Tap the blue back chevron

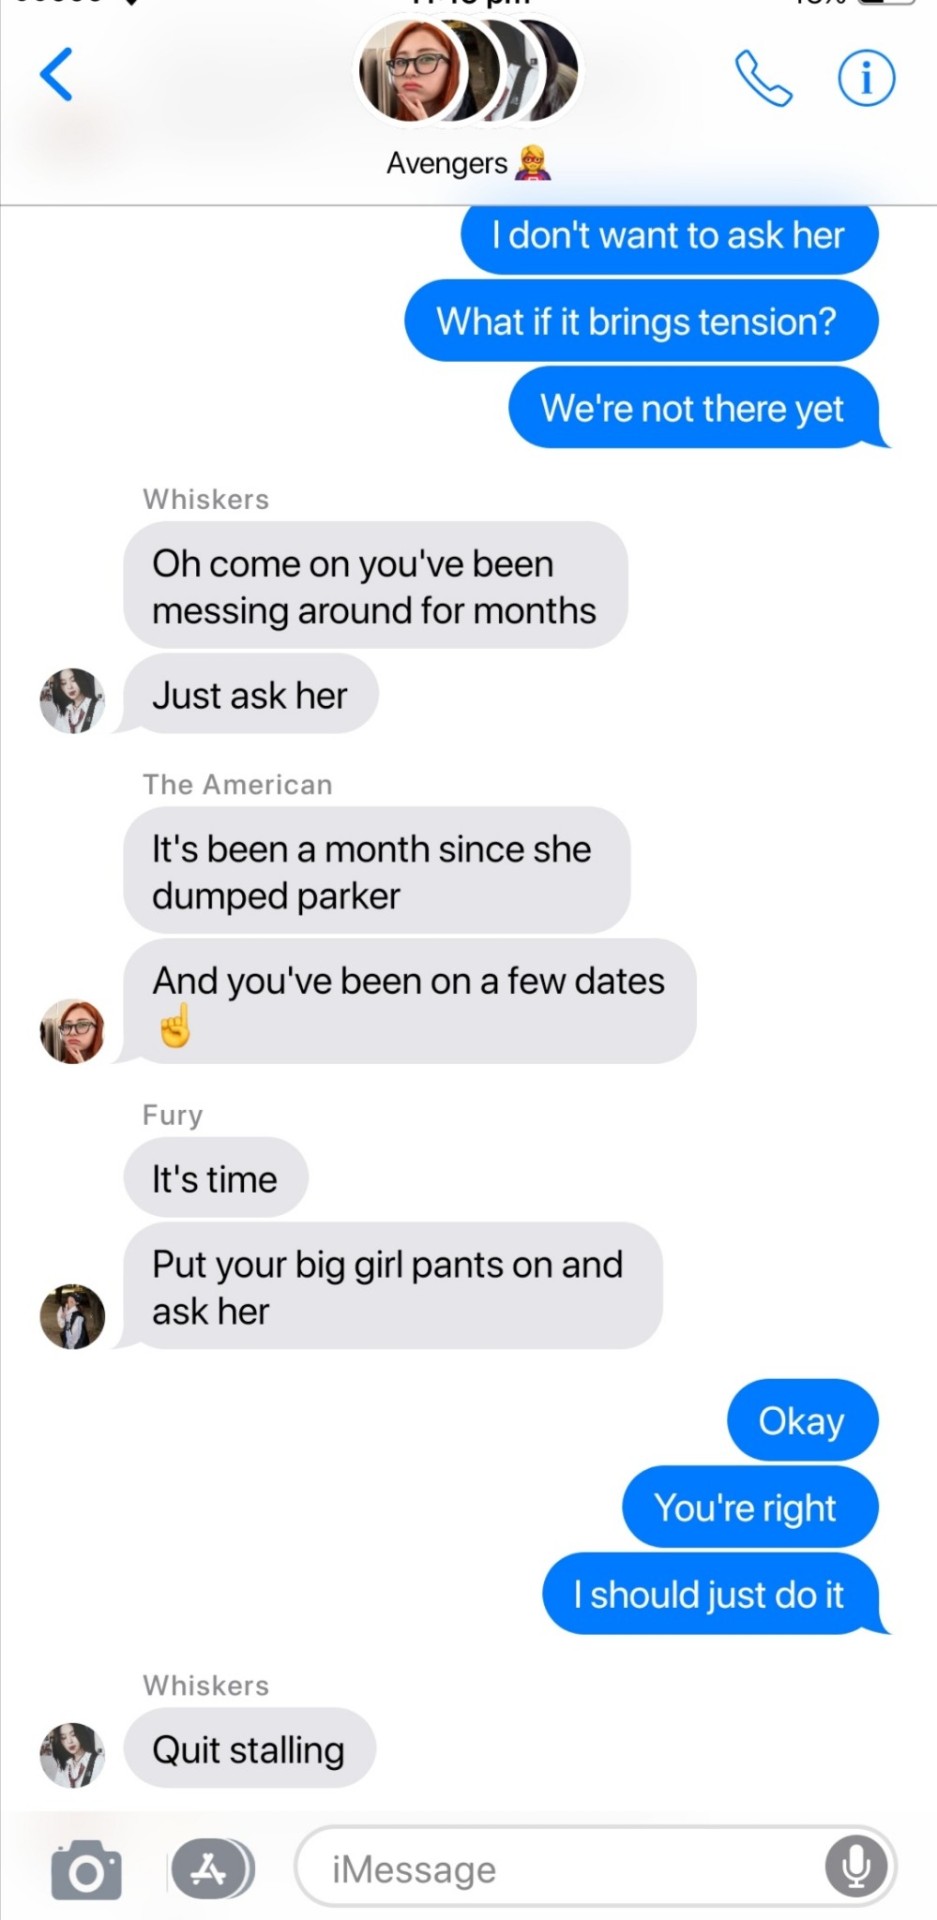[x=57, y=75]
